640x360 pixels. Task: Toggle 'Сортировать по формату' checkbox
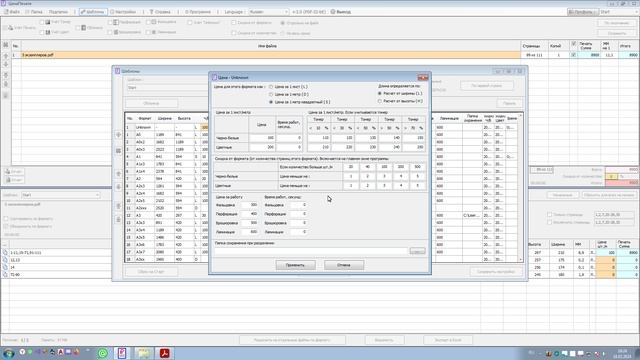(x=6, y=219)
